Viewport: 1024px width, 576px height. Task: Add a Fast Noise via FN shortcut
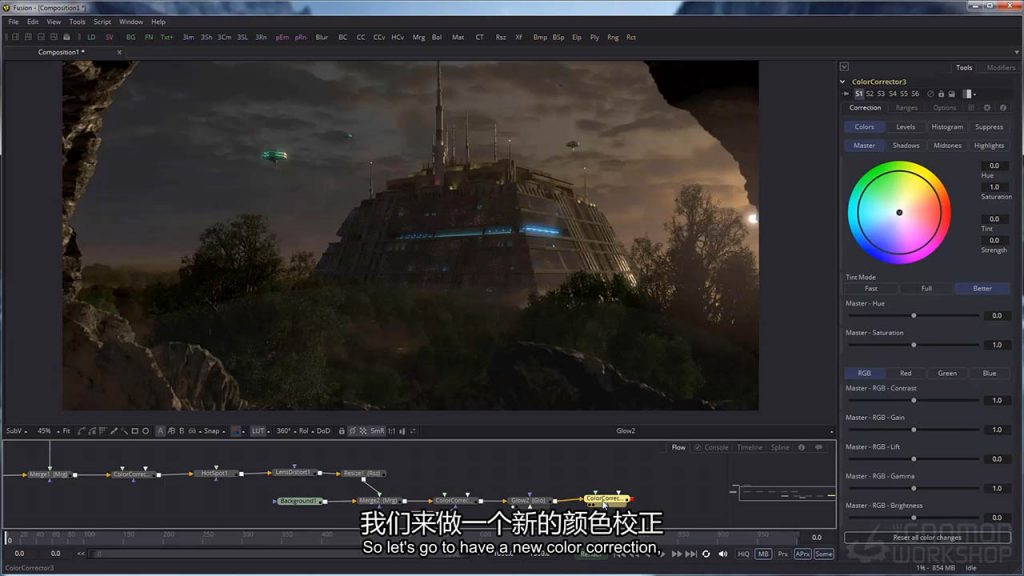pos(149,37)
